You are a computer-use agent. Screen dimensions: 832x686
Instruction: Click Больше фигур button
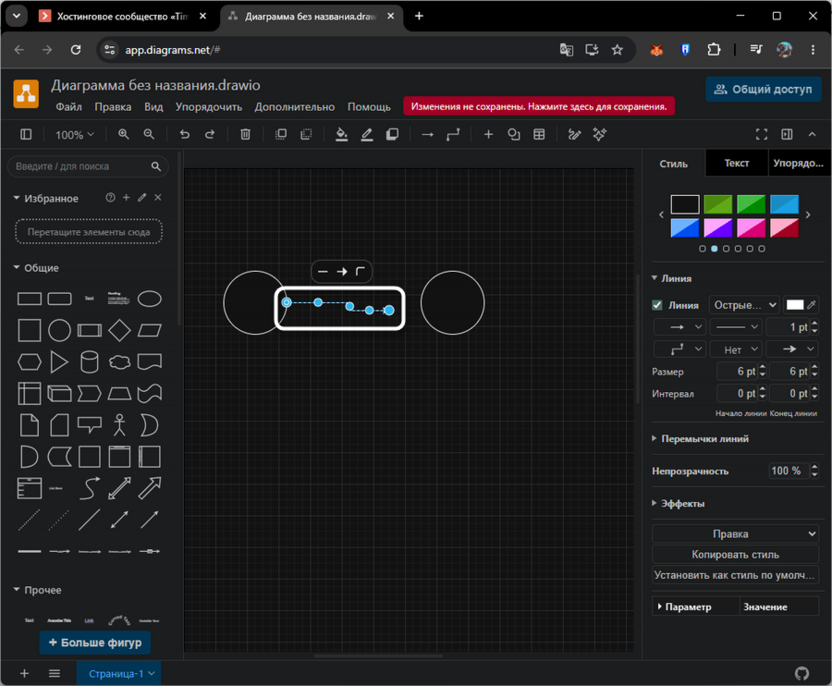(x=95, y=642)
